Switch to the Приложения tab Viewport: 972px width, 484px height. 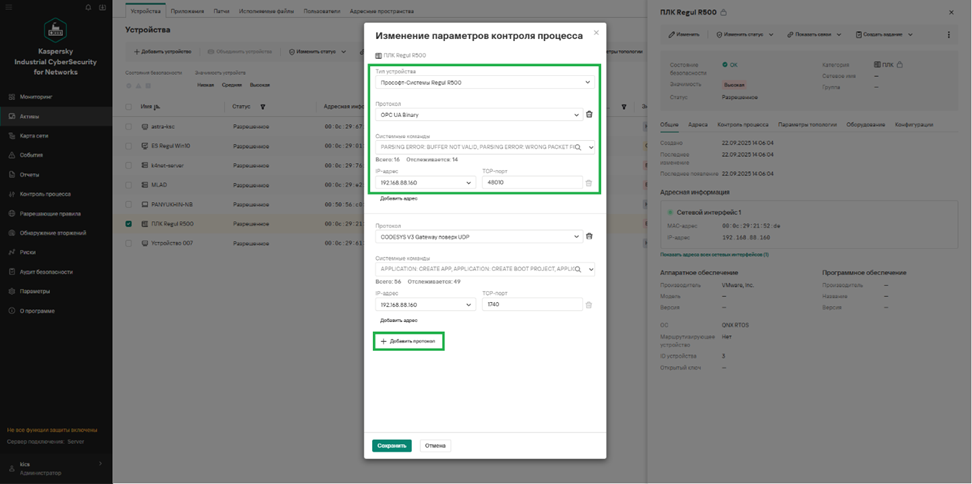tap(187, 11)
